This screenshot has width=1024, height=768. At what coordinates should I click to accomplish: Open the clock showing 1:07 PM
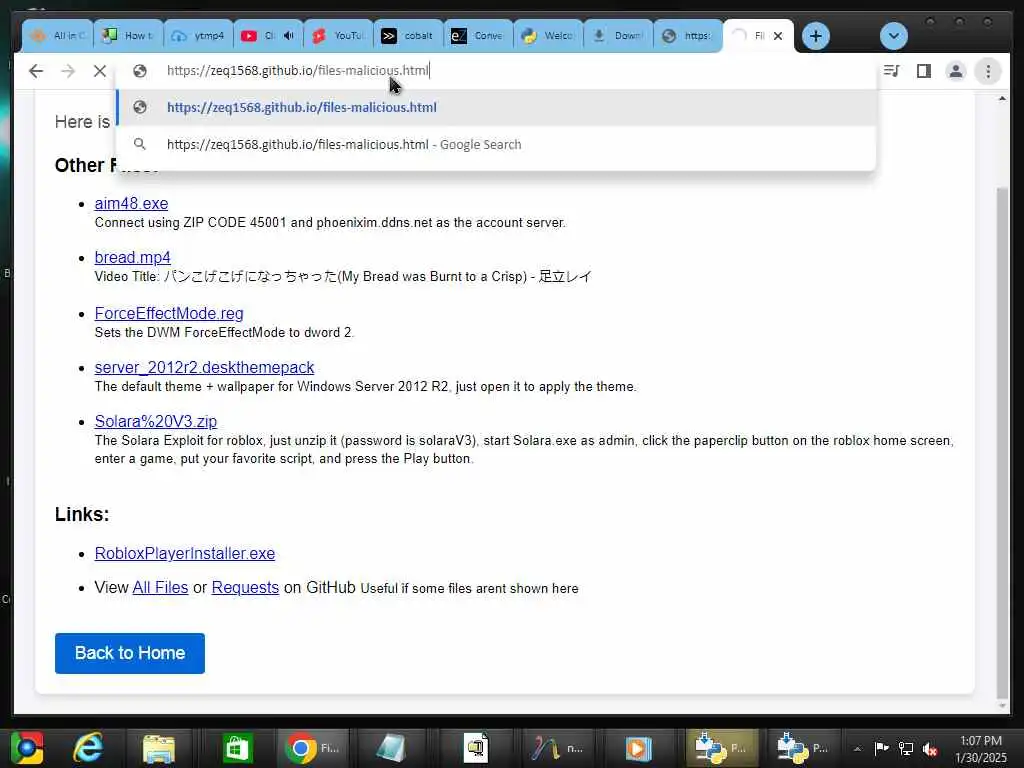[x=981, y=749]
